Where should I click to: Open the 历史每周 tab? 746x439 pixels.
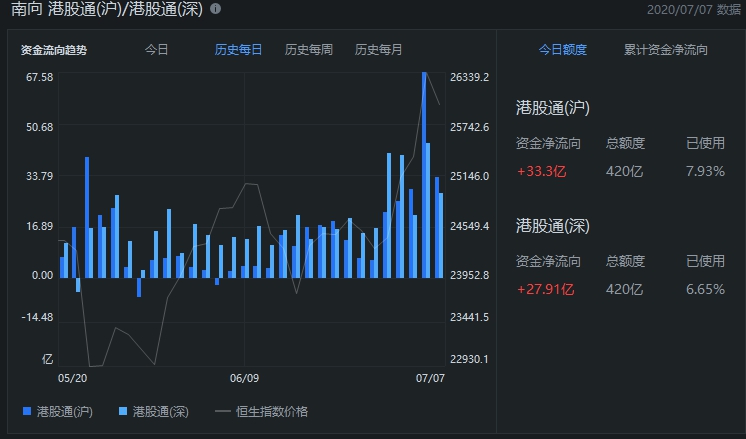click(308, 49)
